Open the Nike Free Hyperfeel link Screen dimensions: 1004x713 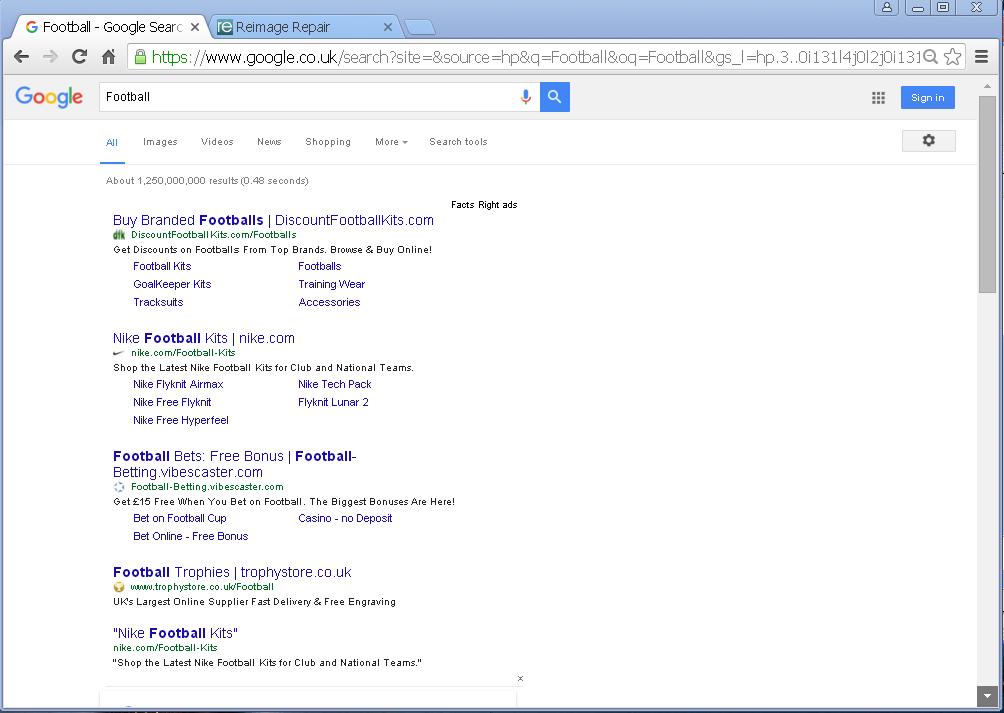tap(181, 420)
